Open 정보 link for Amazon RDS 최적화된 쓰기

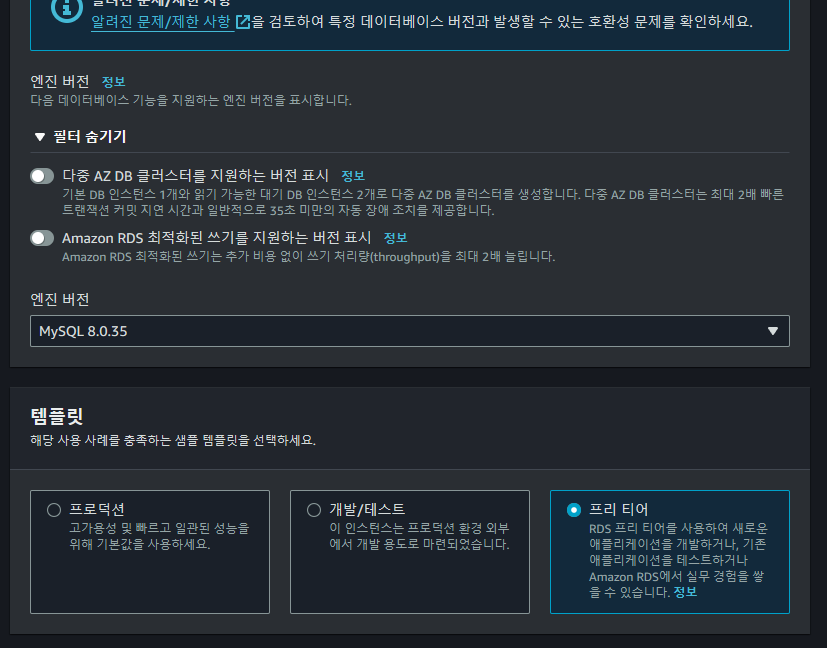[x=395, y=238]
